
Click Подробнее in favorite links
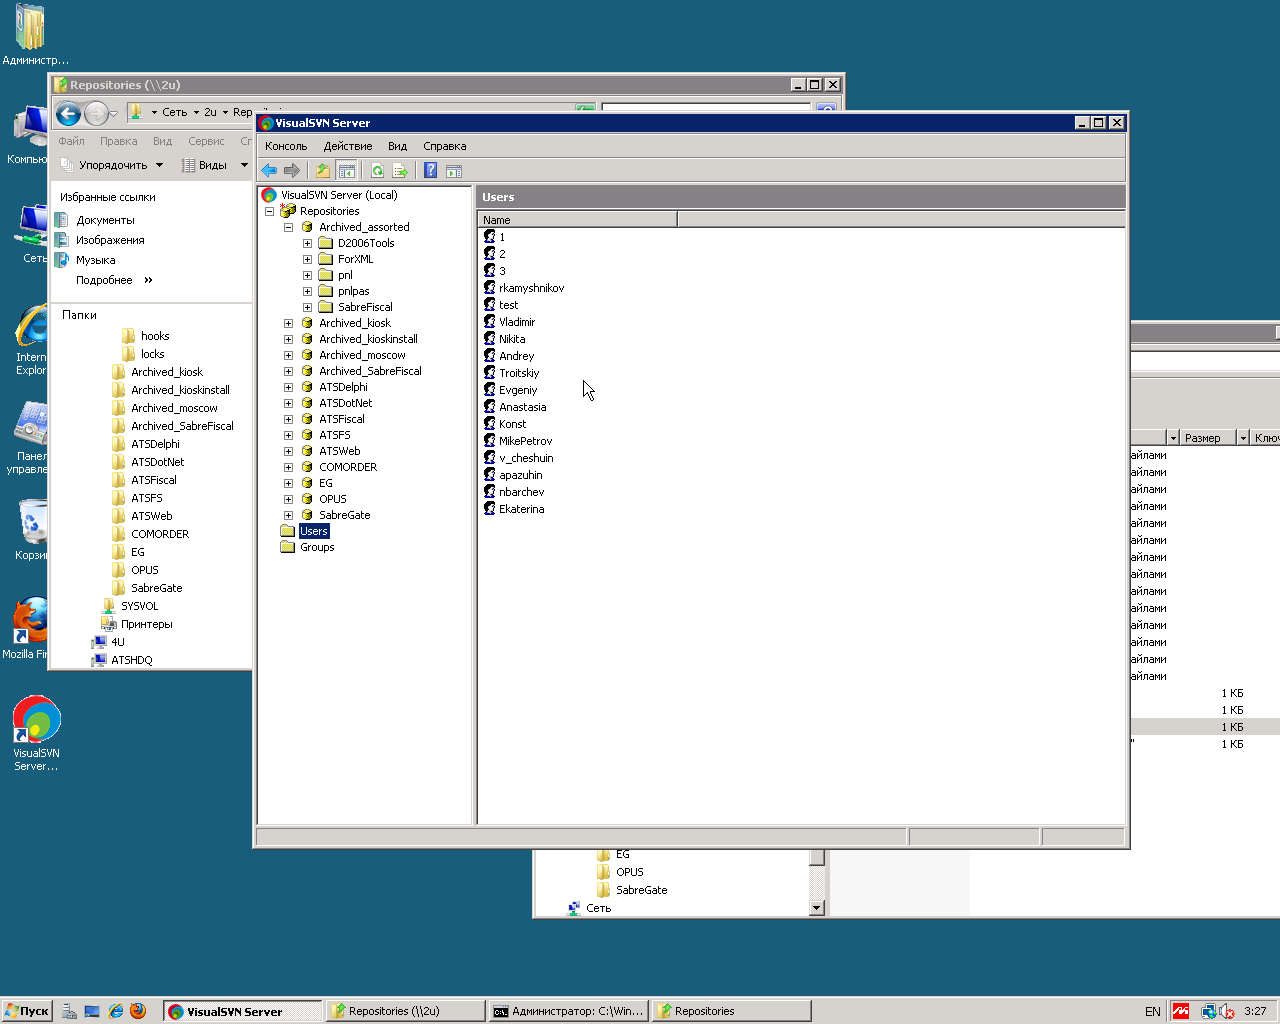pos(104,280)
